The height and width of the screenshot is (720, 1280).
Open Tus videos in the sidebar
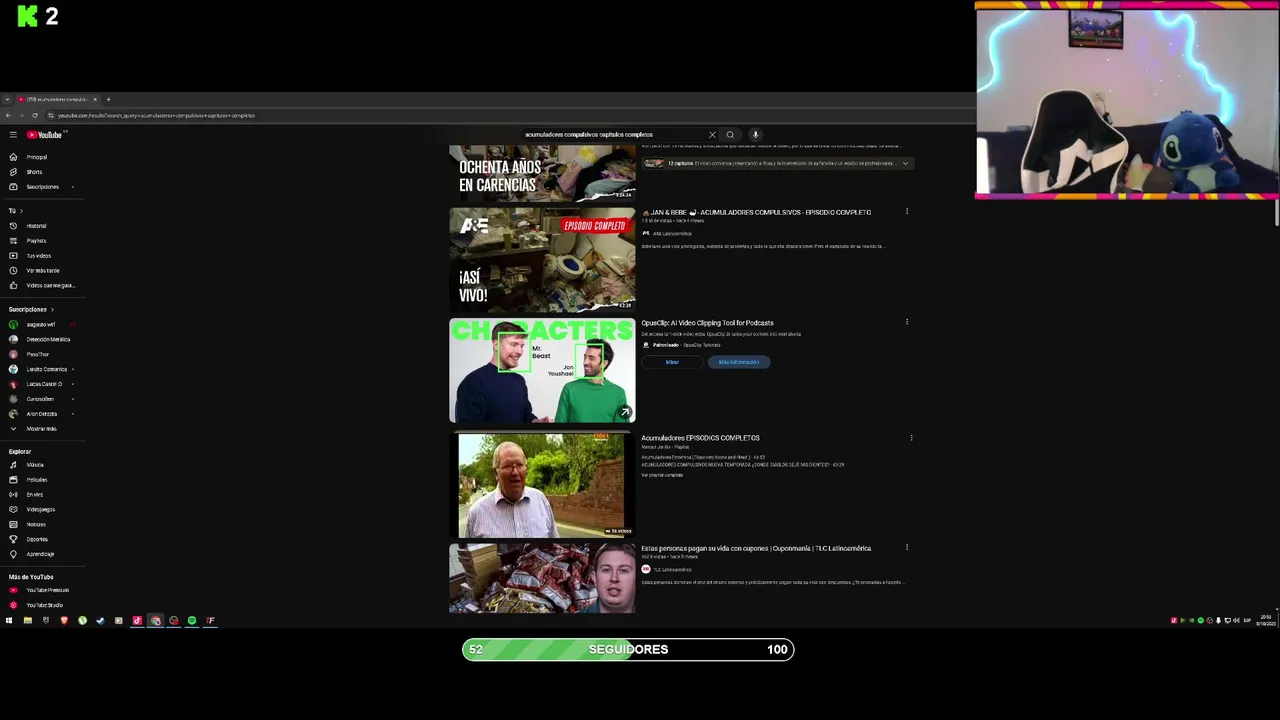coord(38,256)
